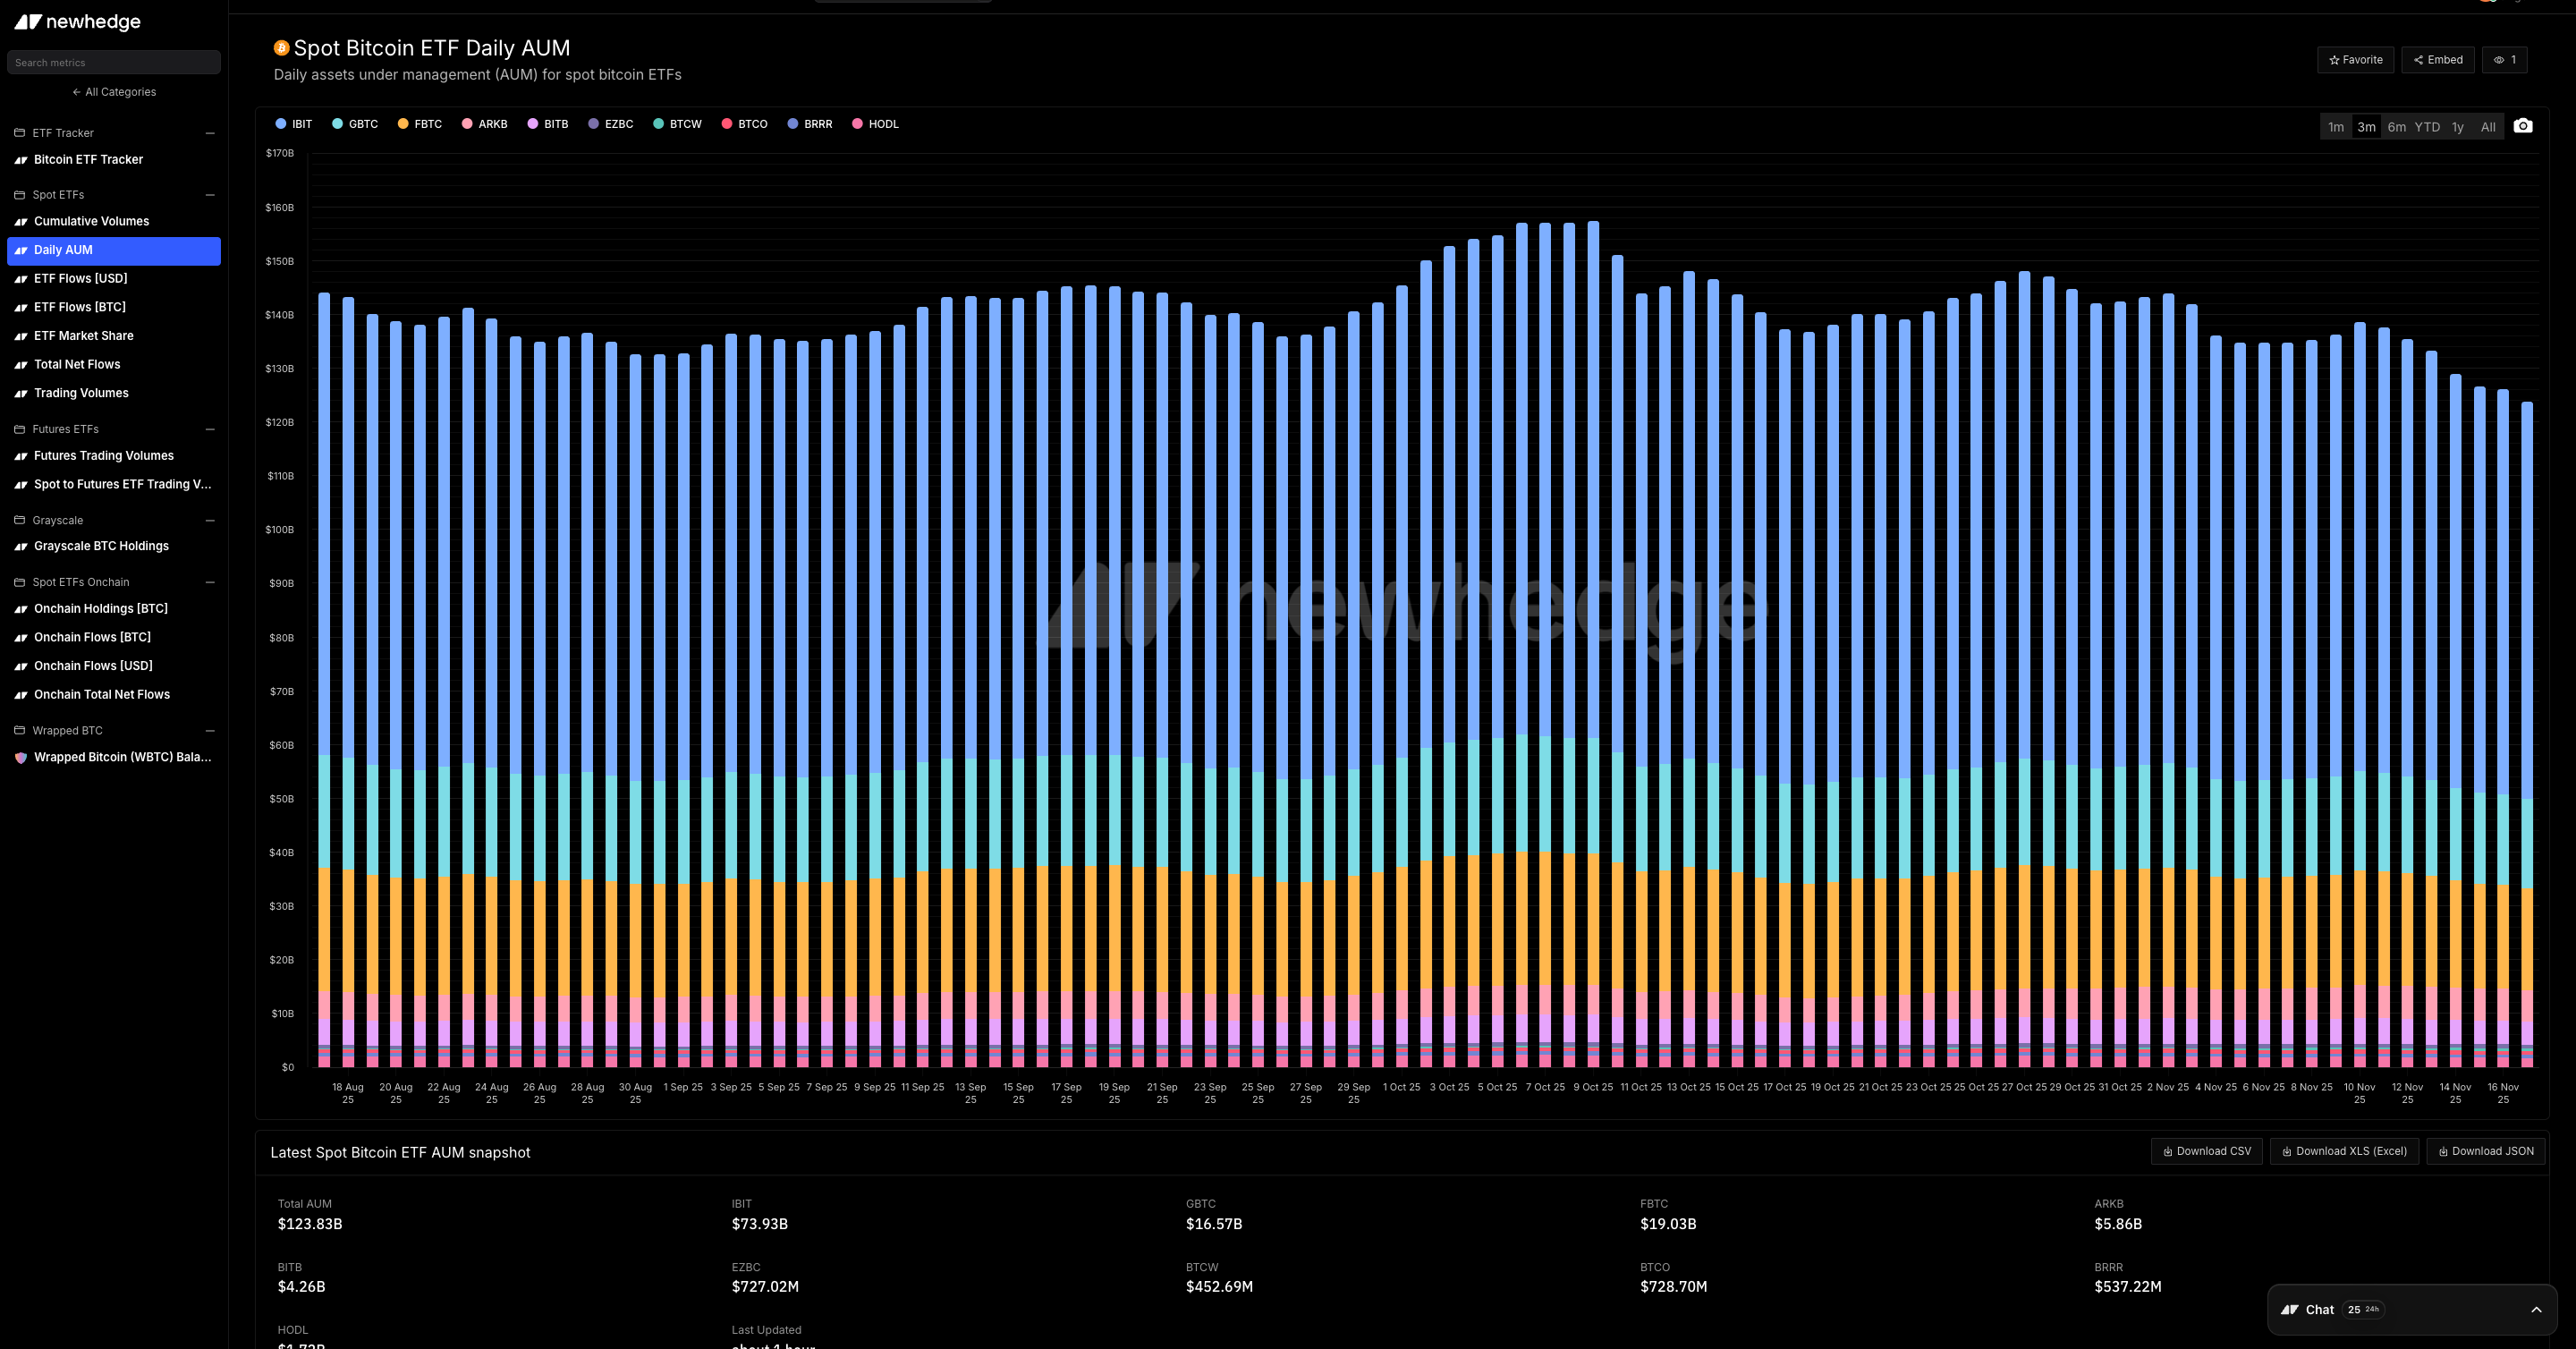Click the camera screenshot icon

click(x=2523, y=126)
